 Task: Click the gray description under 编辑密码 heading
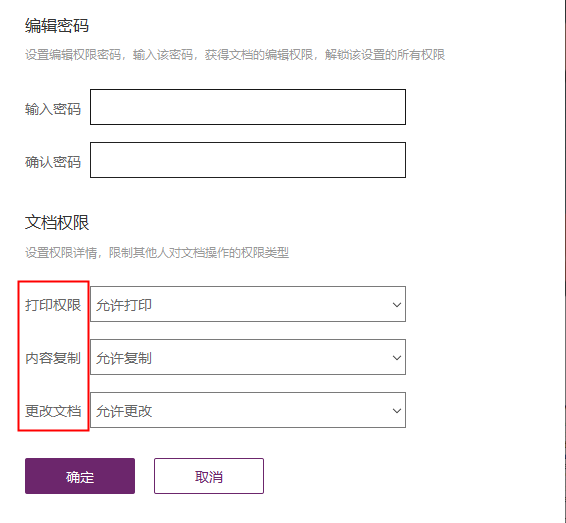(x=235, y=55)
